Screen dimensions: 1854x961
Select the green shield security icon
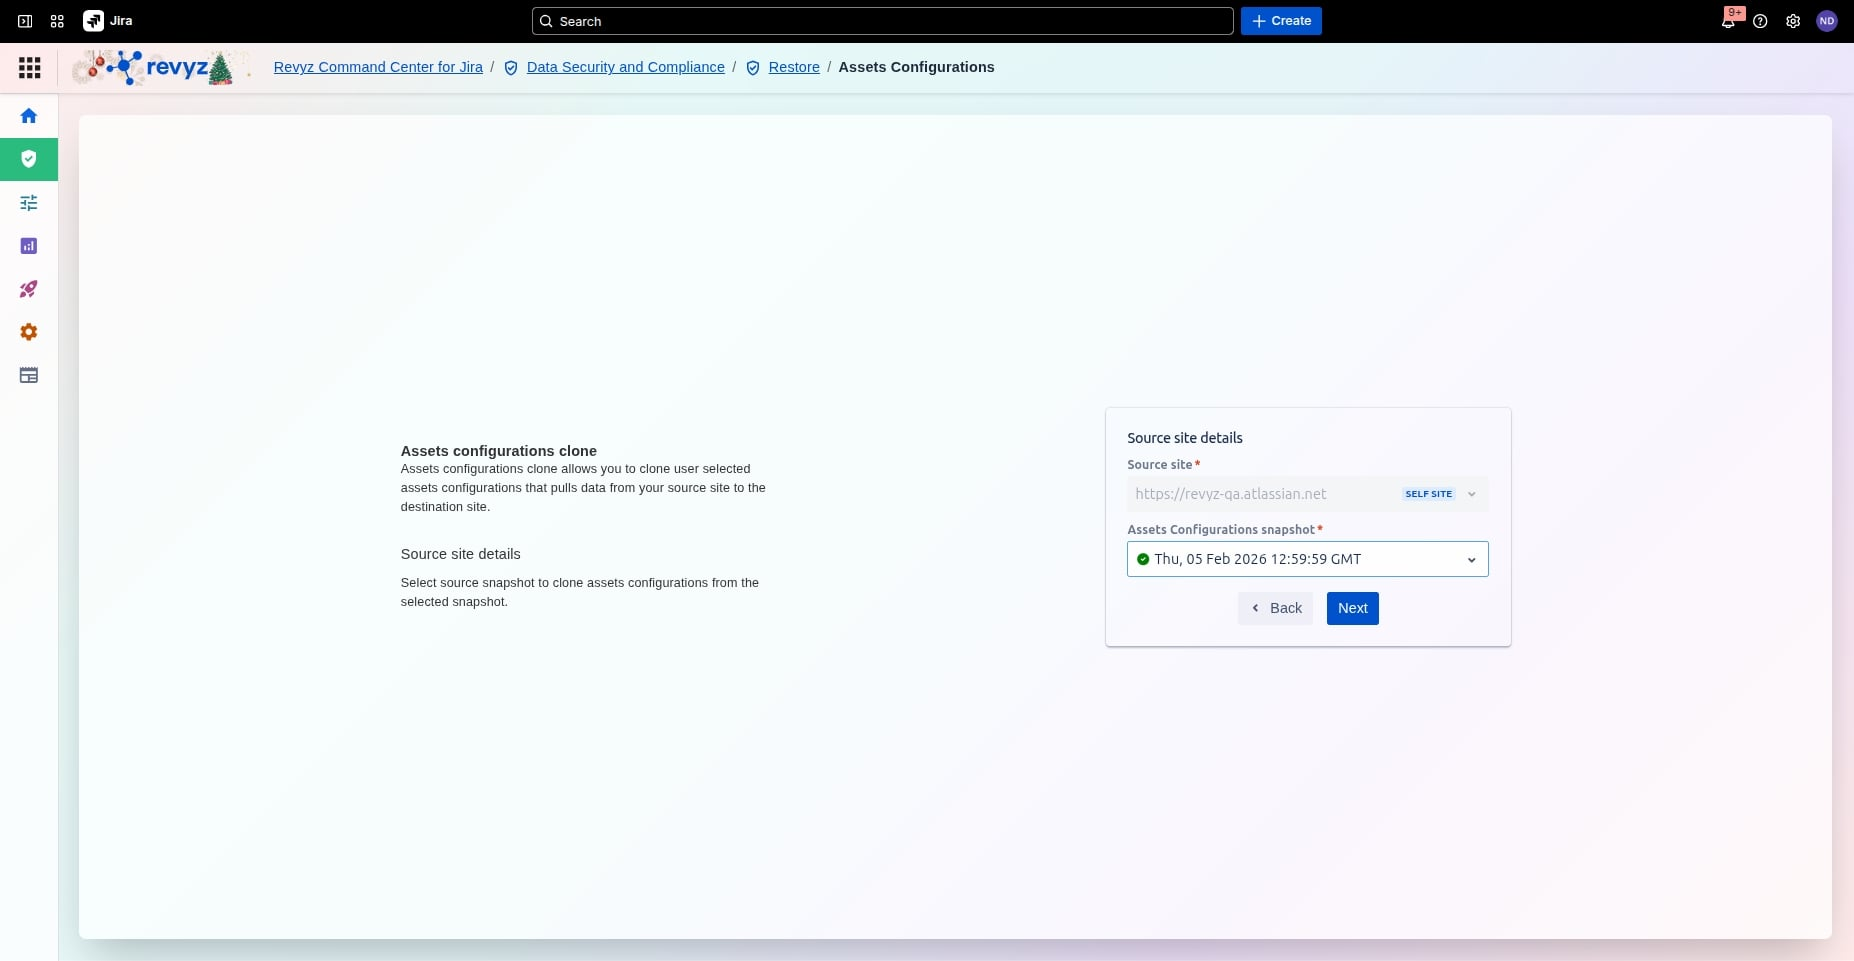29,159
